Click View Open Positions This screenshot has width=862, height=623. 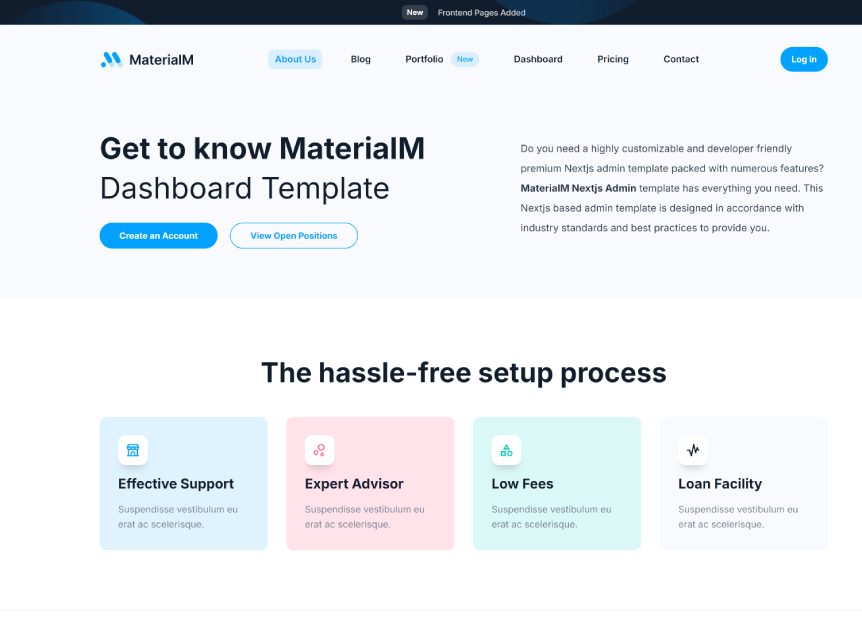click(x=293, y=235)
